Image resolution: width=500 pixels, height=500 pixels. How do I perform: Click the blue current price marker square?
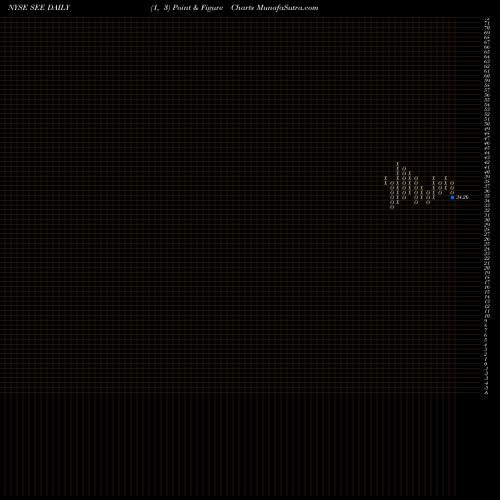(x=452, y=197)
